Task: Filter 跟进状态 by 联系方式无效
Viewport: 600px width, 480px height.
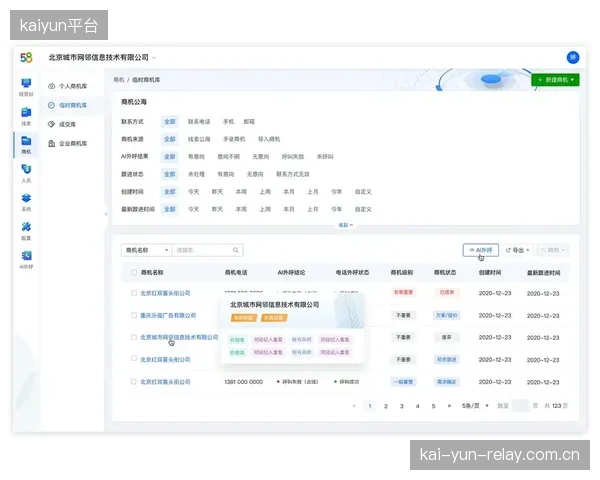Action: click(x=293, y=174)
